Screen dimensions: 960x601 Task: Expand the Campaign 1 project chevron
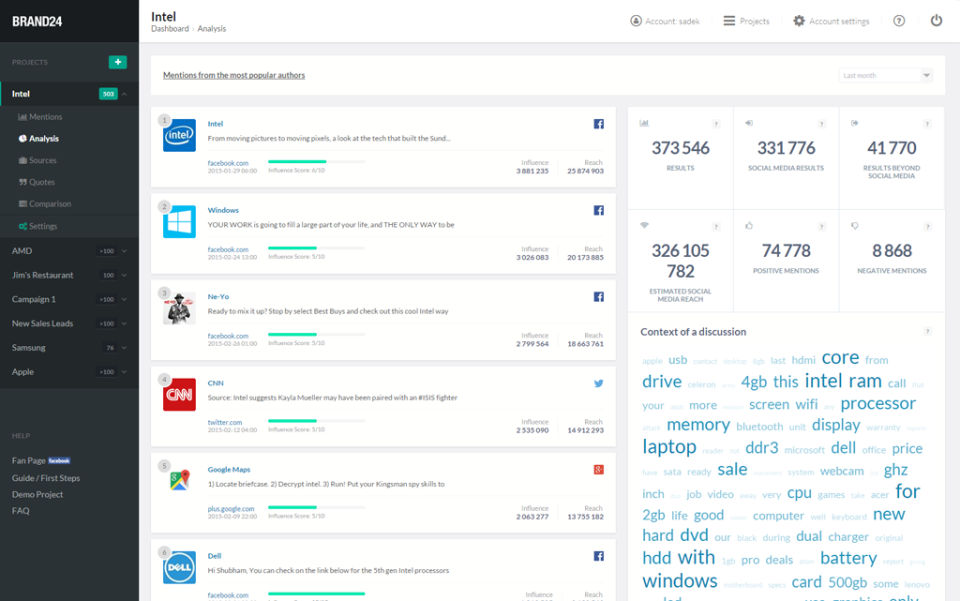(124, 299)
